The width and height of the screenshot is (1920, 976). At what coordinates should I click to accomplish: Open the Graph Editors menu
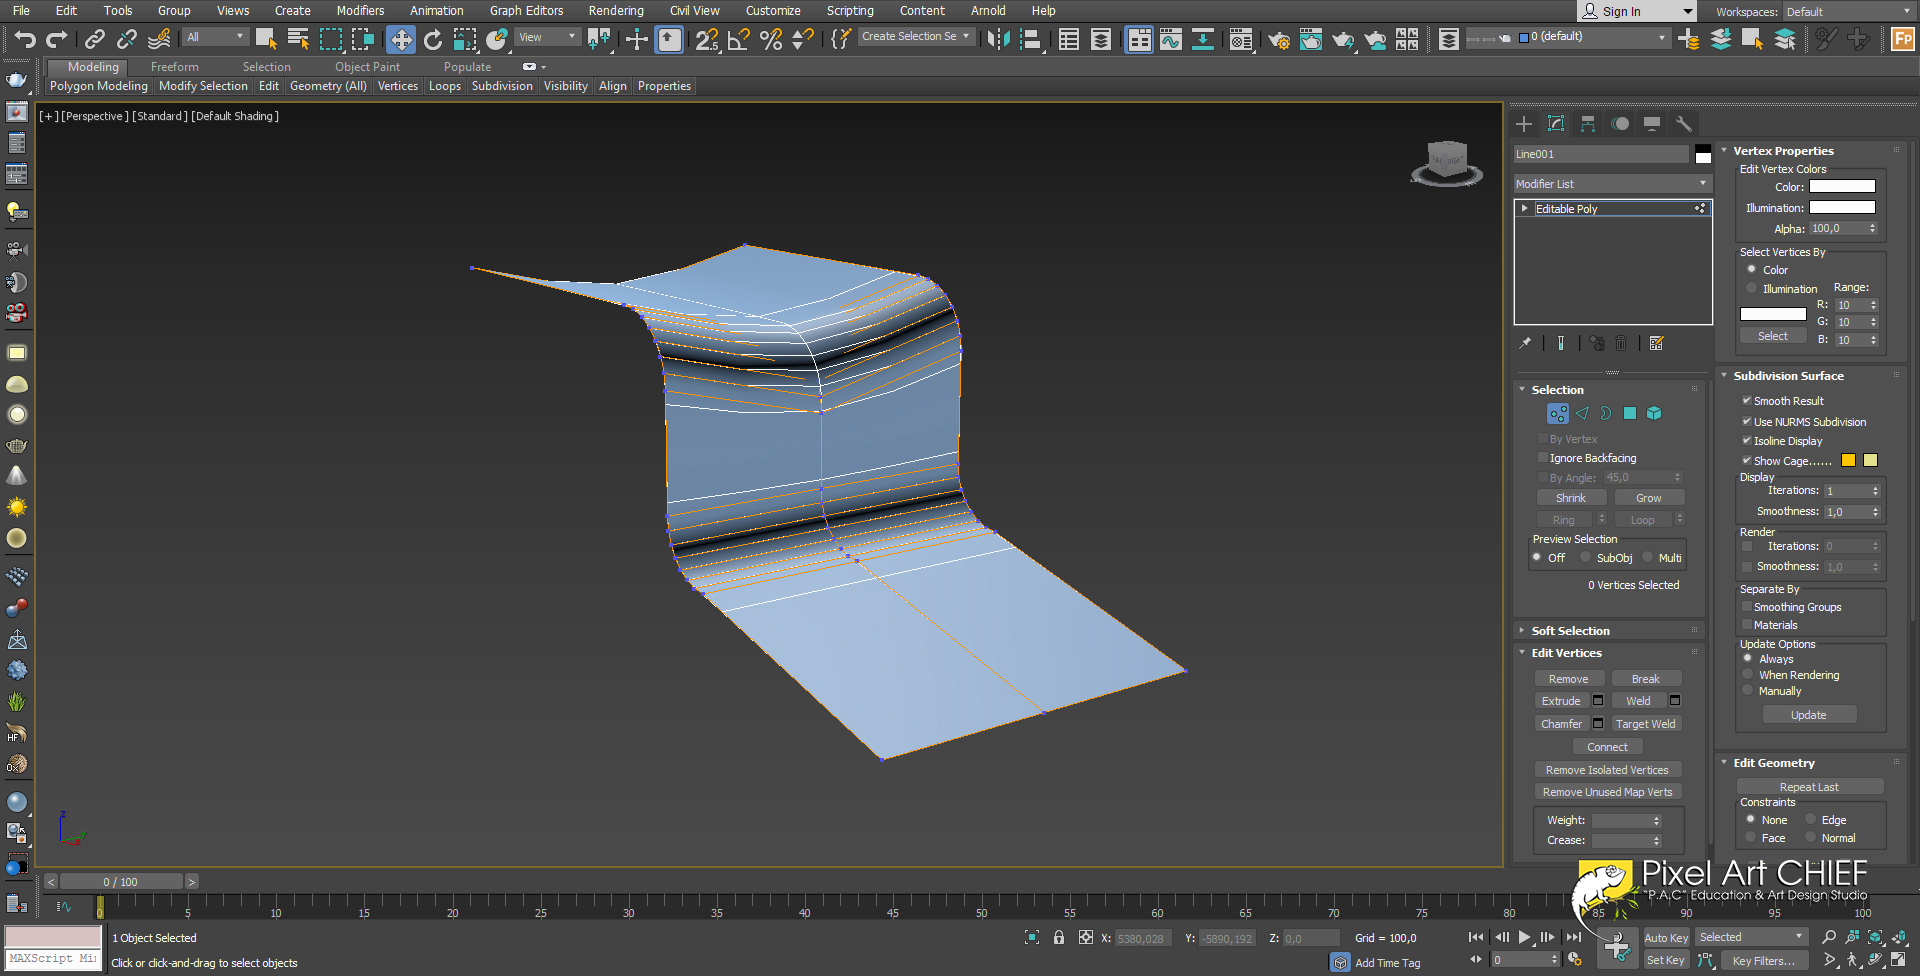[x=526, y=11]
